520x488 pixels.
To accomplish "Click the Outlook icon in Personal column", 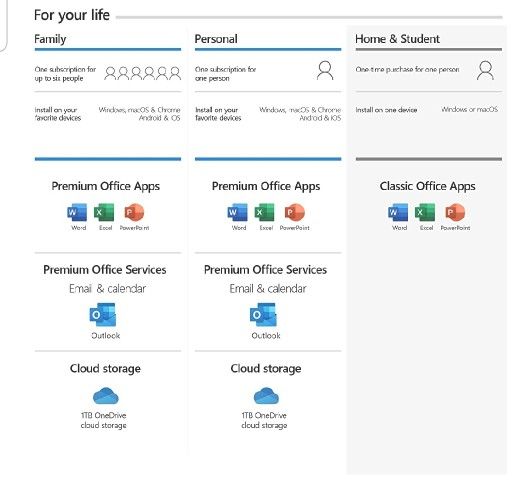I will point(263,315).
